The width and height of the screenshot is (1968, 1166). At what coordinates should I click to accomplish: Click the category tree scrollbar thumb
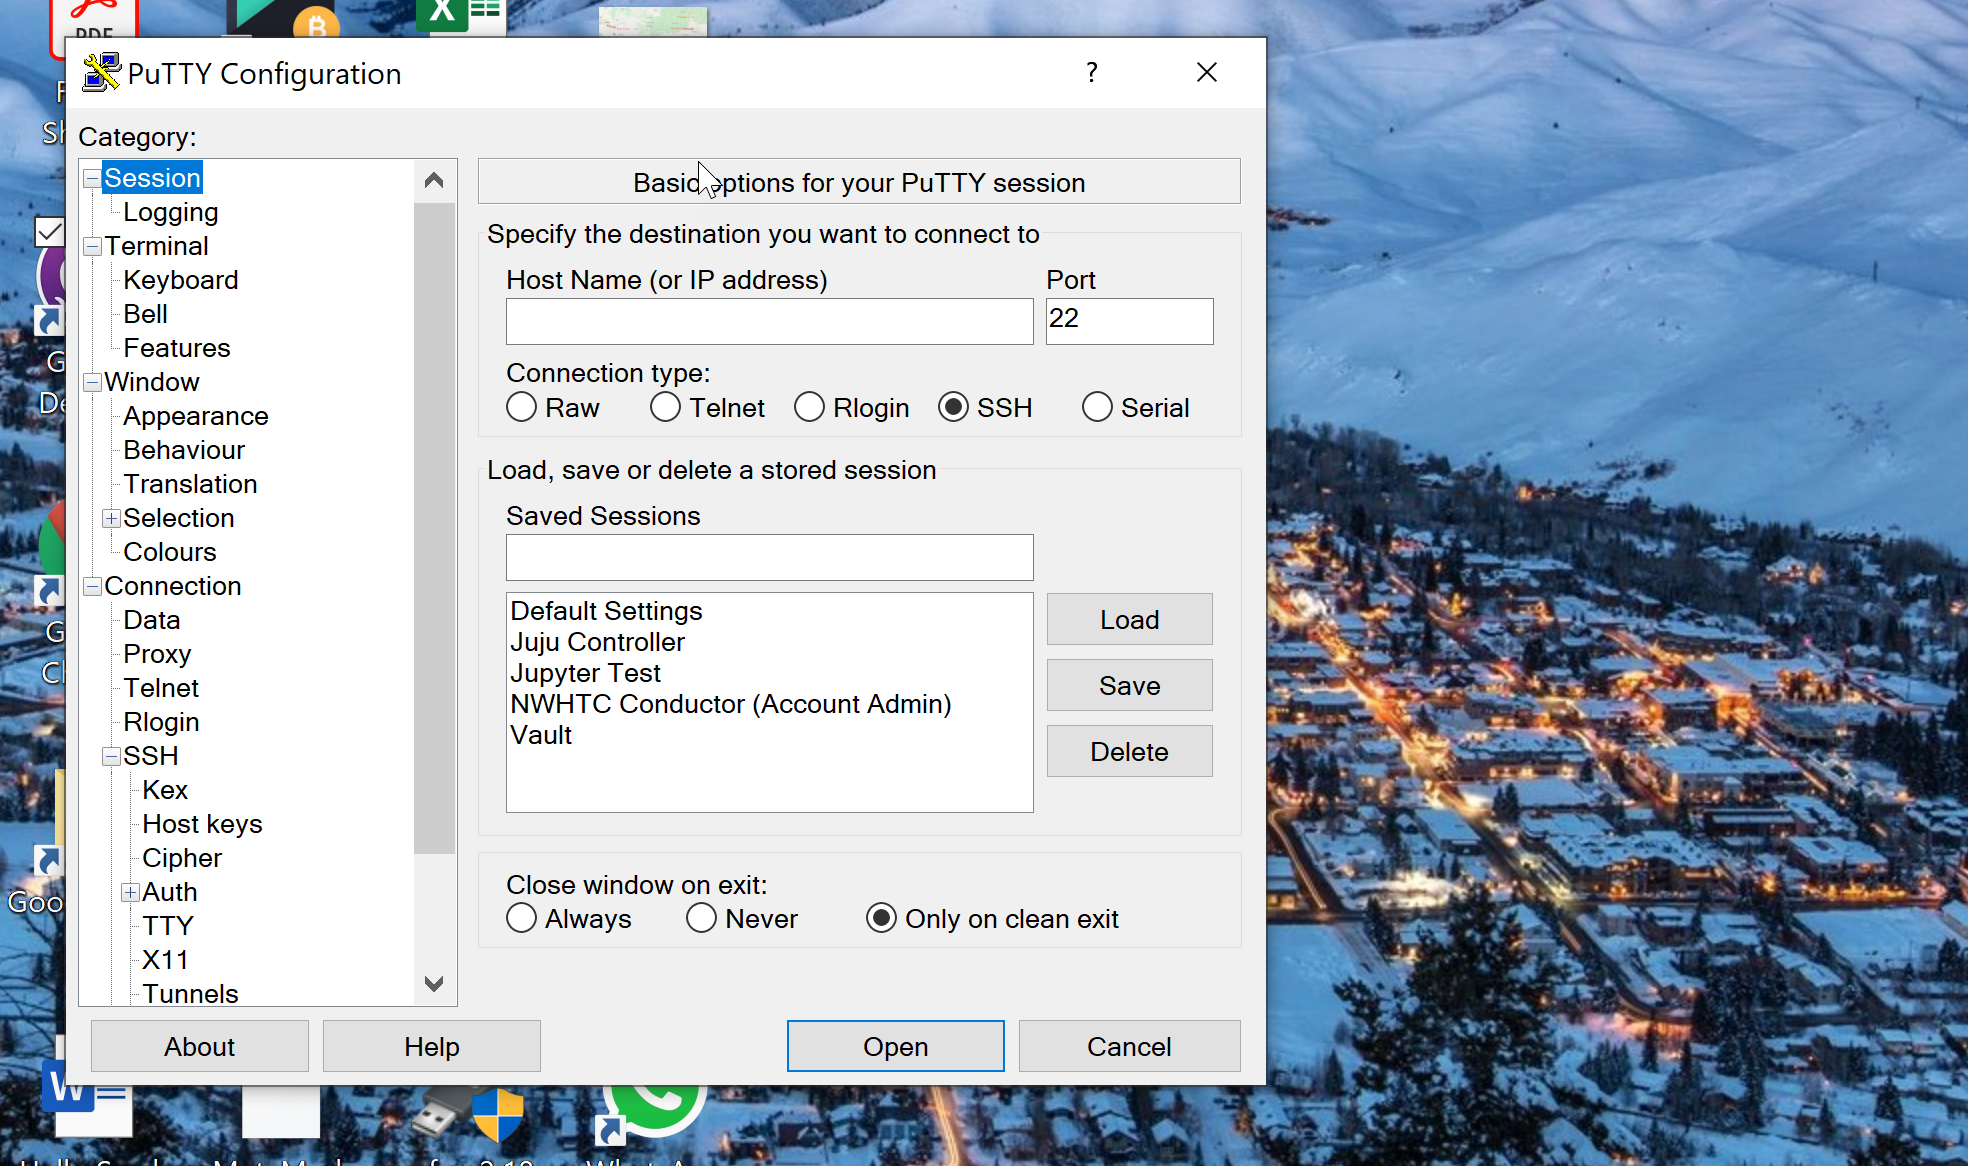(434, 528)
